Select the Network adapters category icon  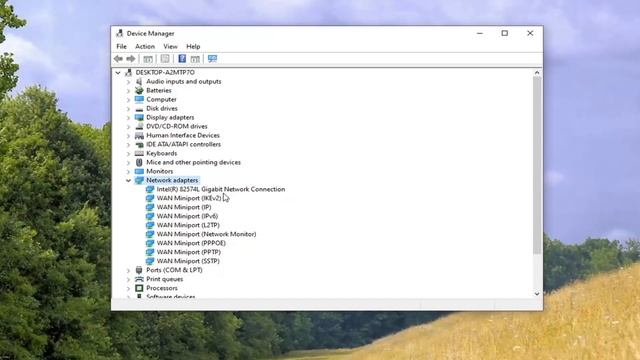pos(139,180)
